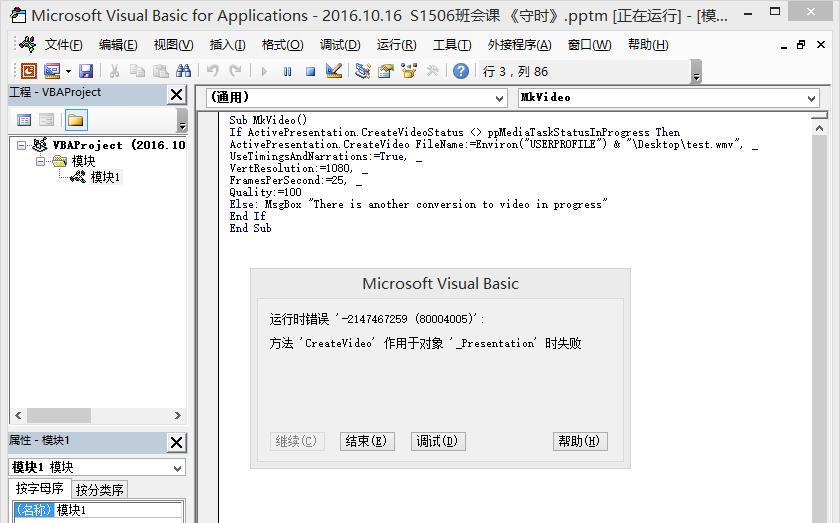The width and height of the screenshot is (840, 523).
Task: Collapse the VBAProject tree node
Action: tap(21, 145)
